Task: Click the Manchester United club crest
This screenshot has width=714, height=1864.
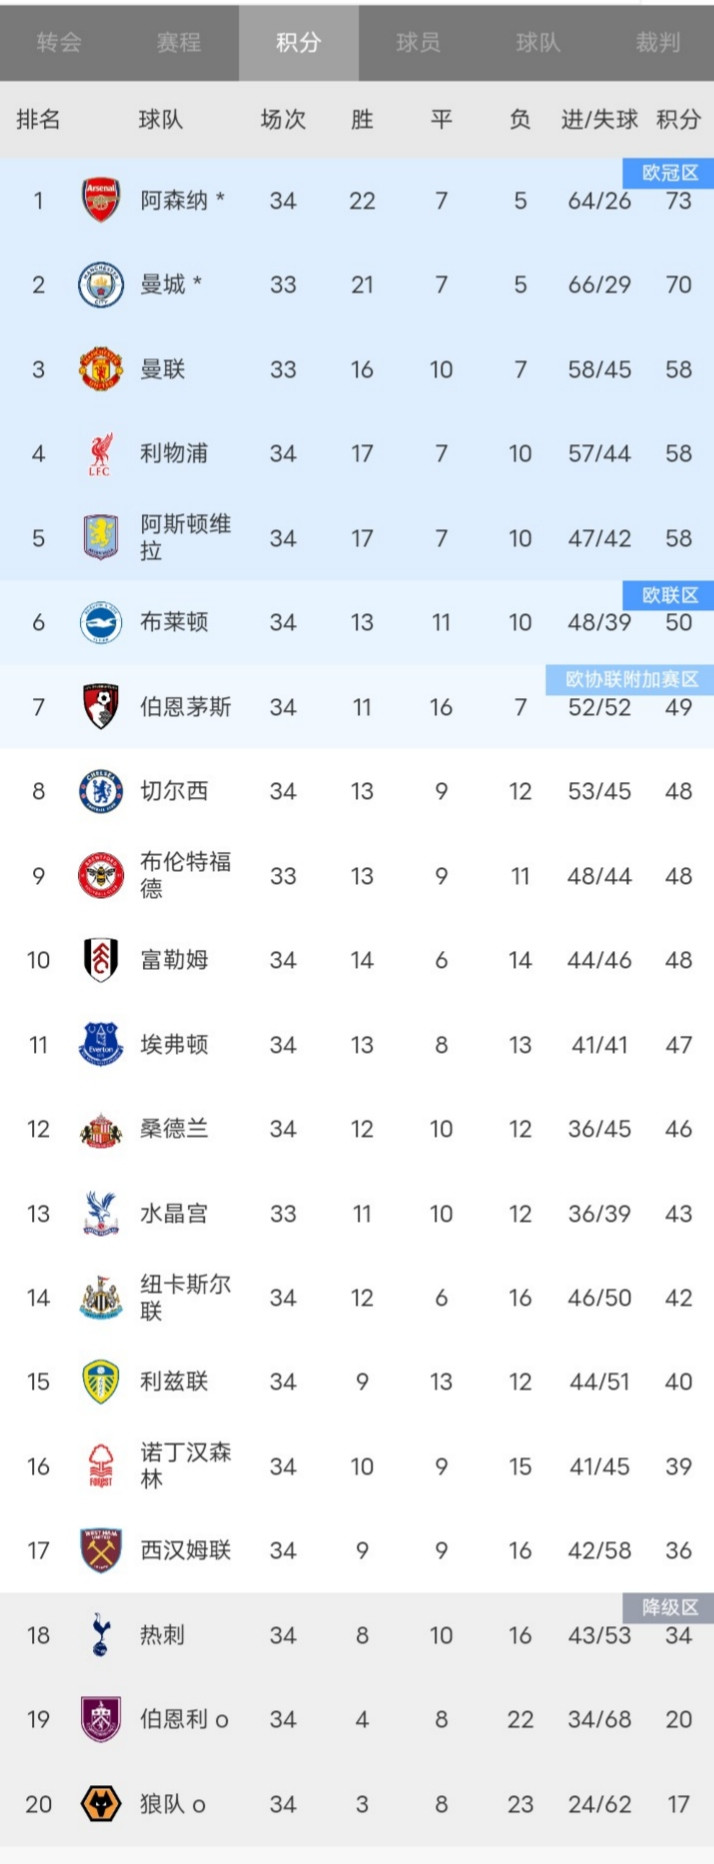Action: pyautogui.click(x=101, y=369)
